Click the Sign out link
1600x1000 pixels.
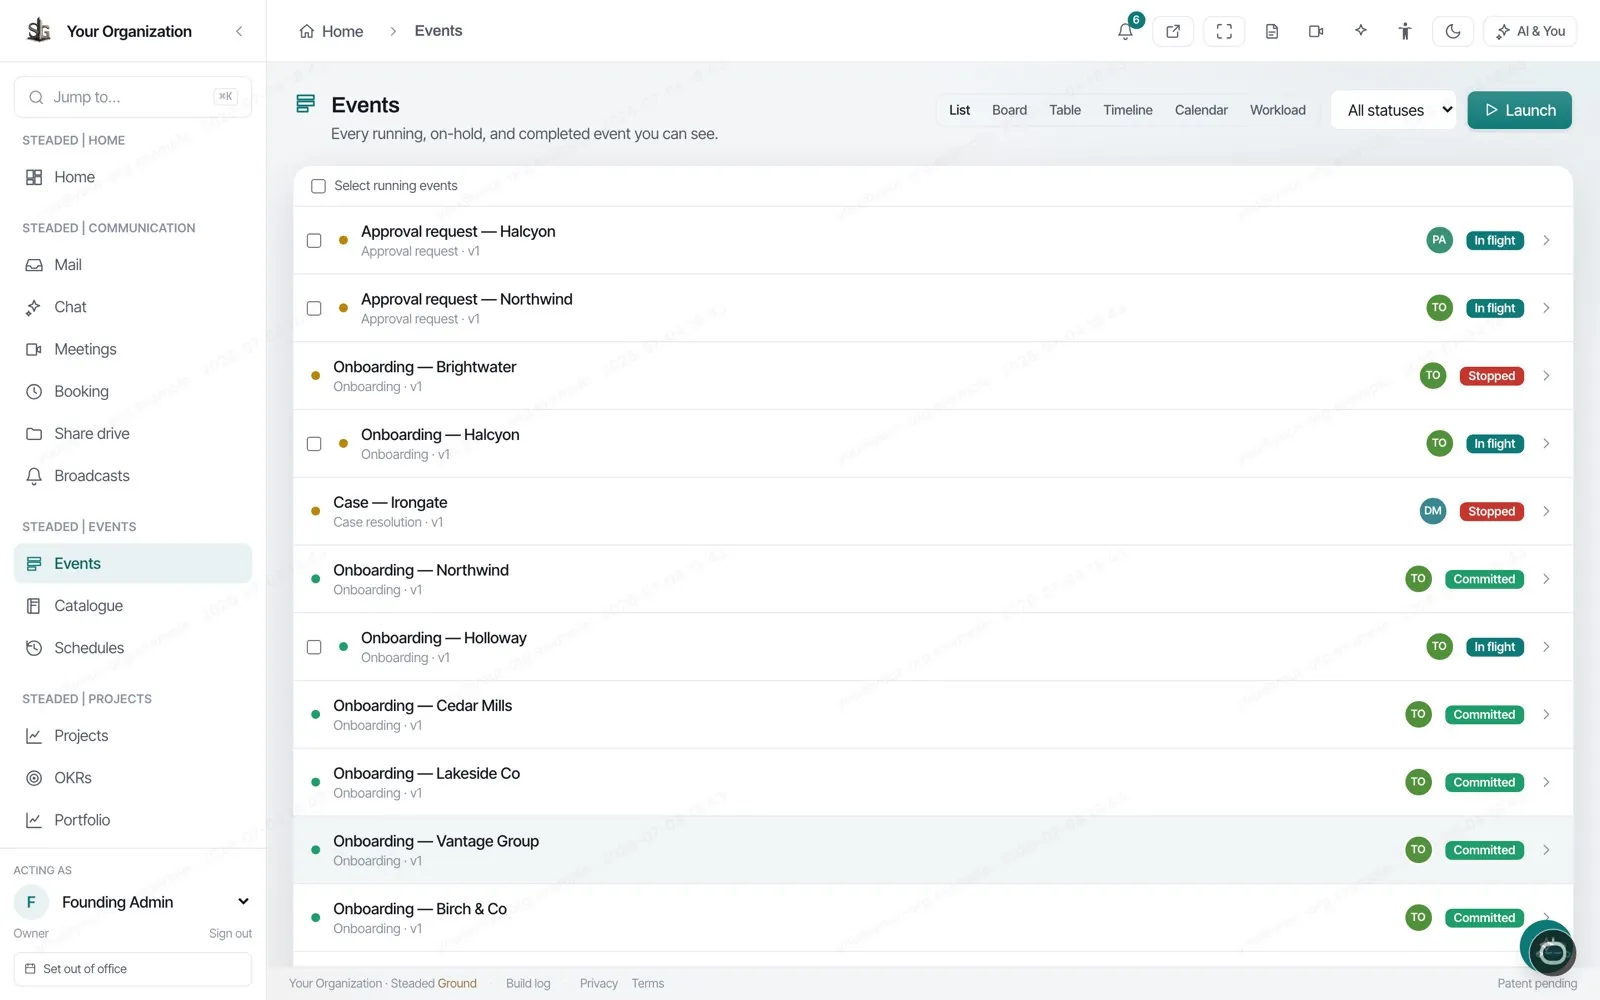click(230, 934)
